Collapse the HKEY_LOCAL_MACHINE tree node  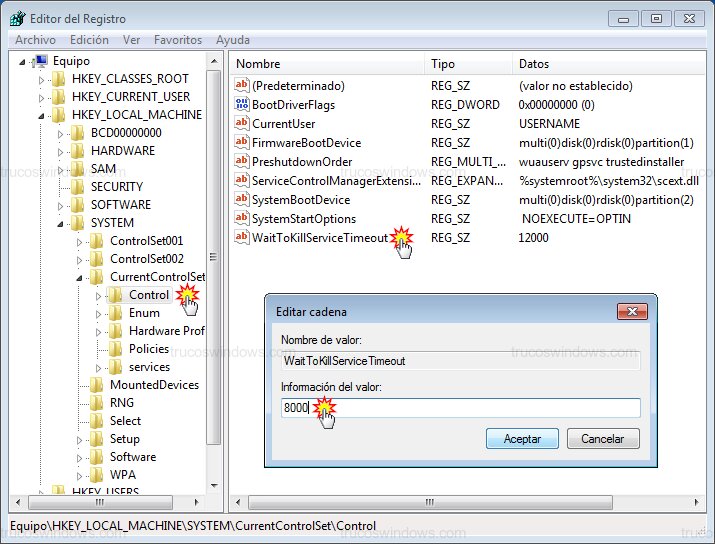[41, 115]
